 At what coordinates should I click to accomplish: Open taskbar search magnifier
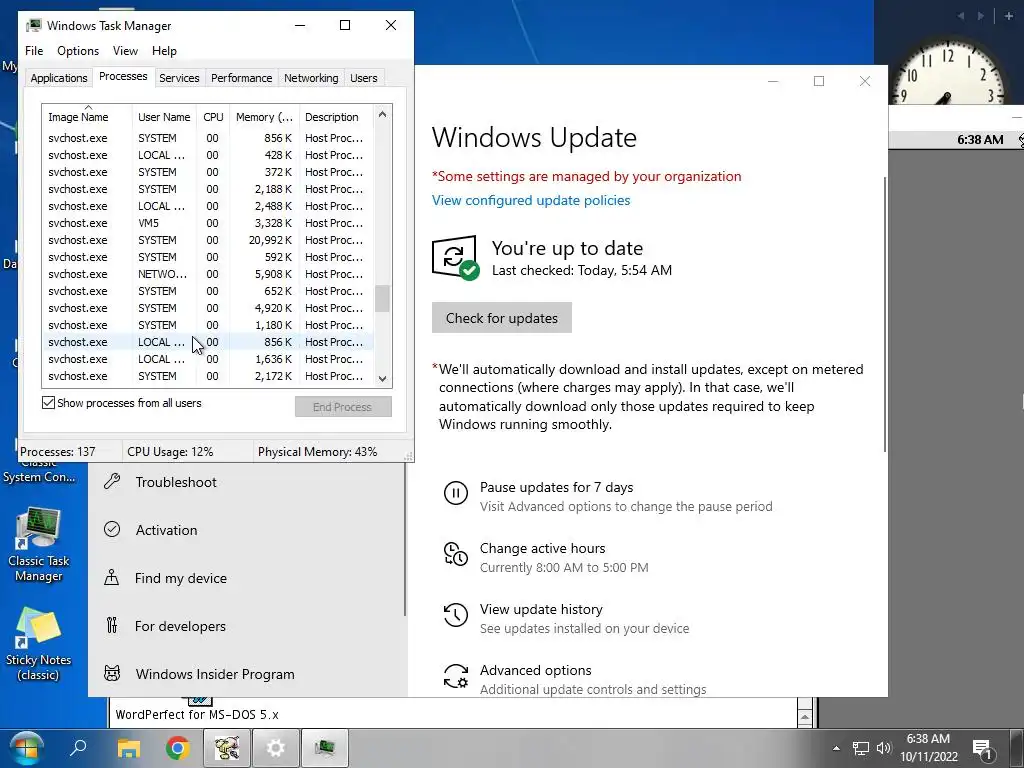[78, 748]
